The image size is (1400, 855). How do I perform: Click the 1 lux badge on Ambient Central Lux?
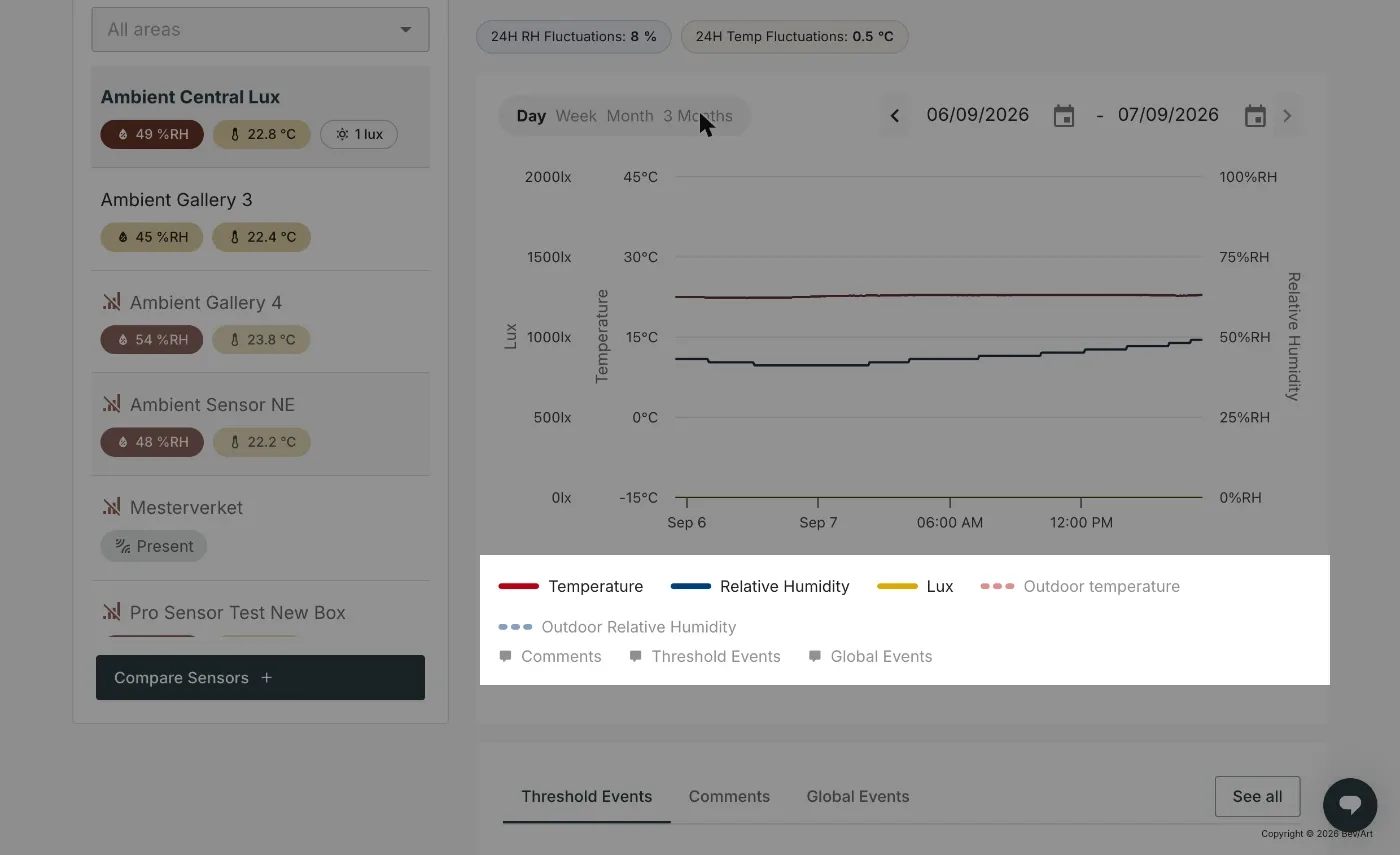[x=359, y=134]
